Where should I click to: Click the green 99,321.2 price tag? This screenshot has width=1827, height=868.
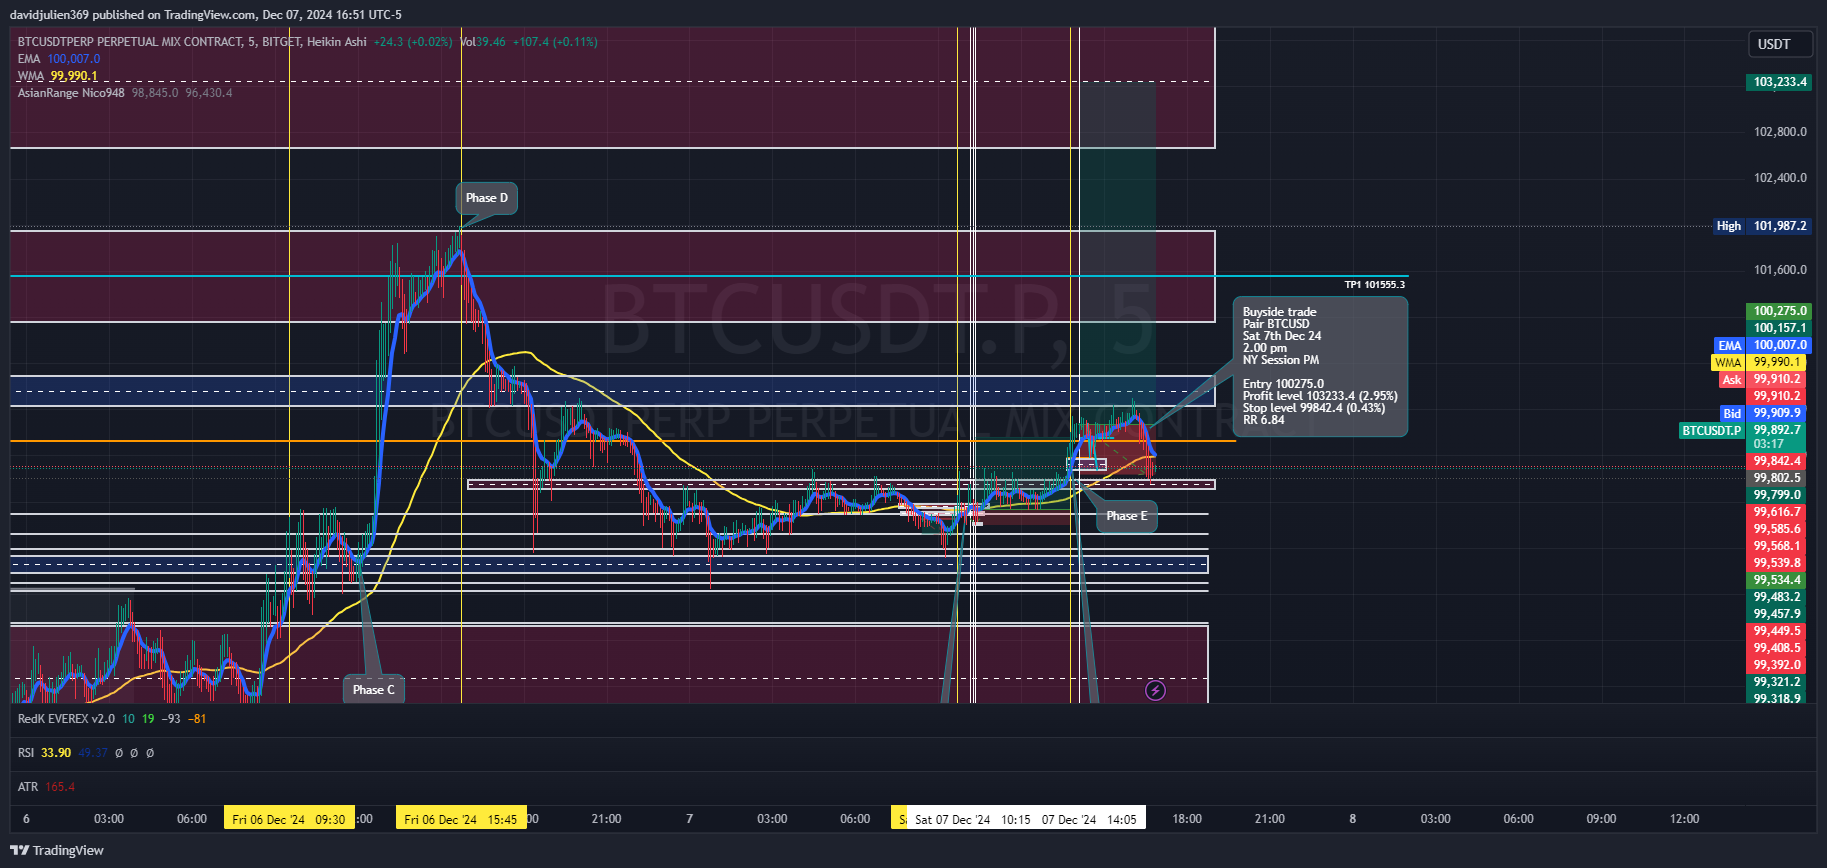tap(1777, 682)
